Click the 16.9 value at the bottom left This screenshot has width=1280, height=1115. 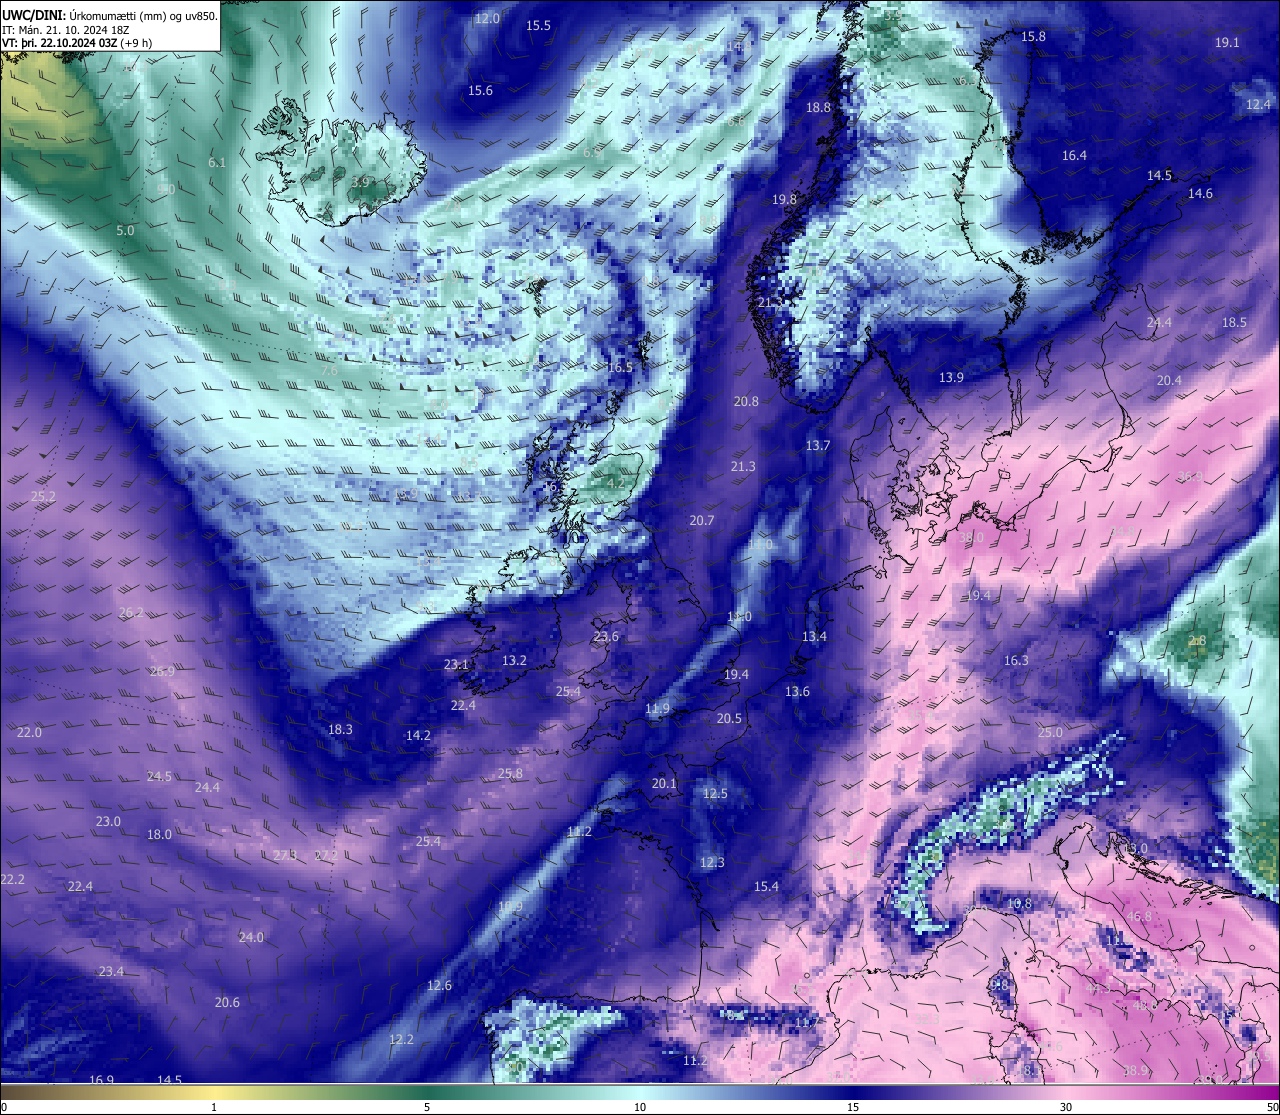click(x=101, y=1080)
